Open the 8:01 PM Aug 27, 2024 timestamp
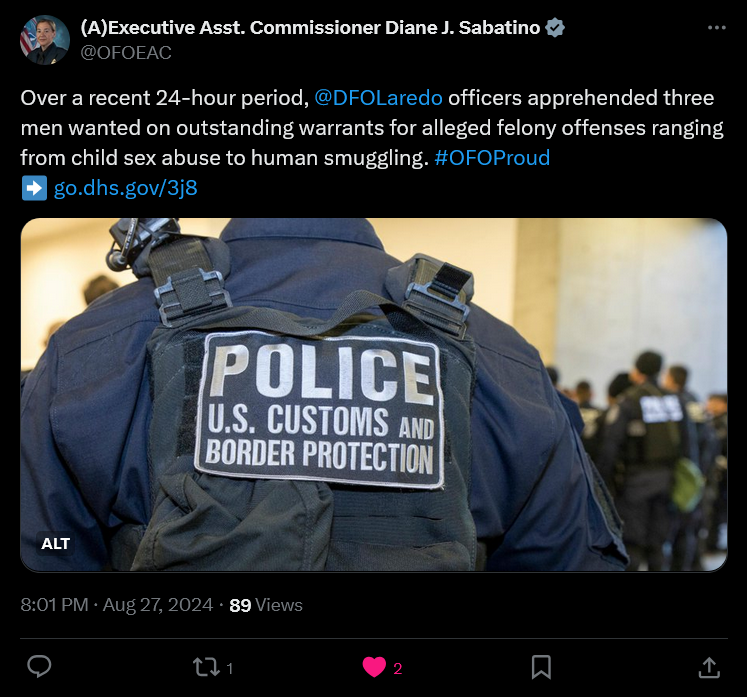Image resolution: width=747 pixels, height=697 pixels. click(x=117, y=605)
